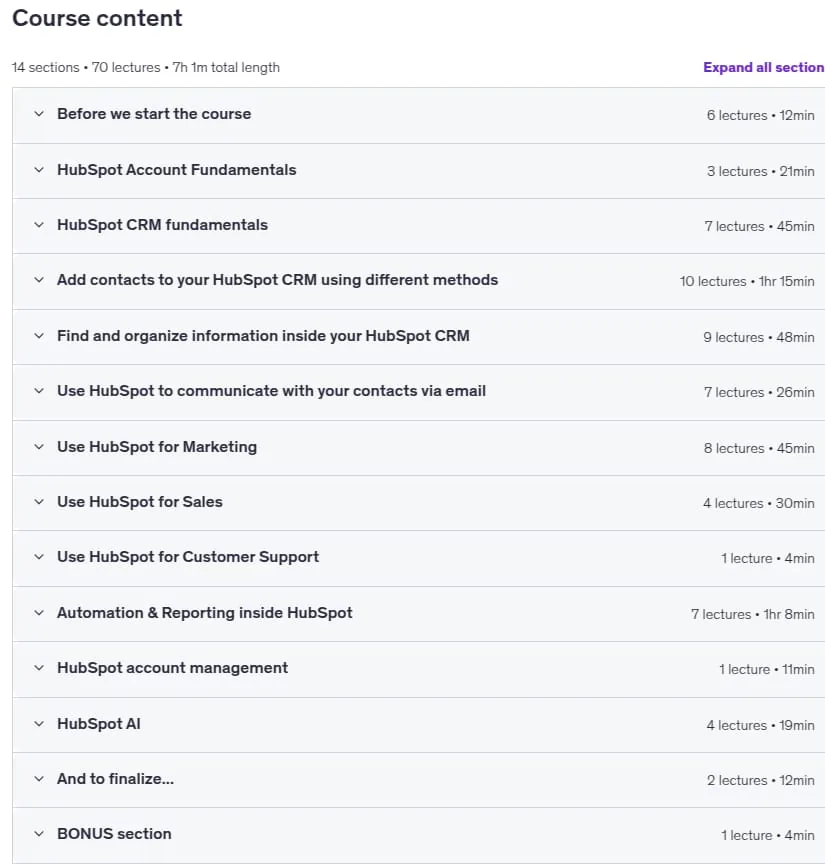Click '10 lectures • 1hr 15min' row summary
Viewport: 825px width, 864px height.
[747, 282]
